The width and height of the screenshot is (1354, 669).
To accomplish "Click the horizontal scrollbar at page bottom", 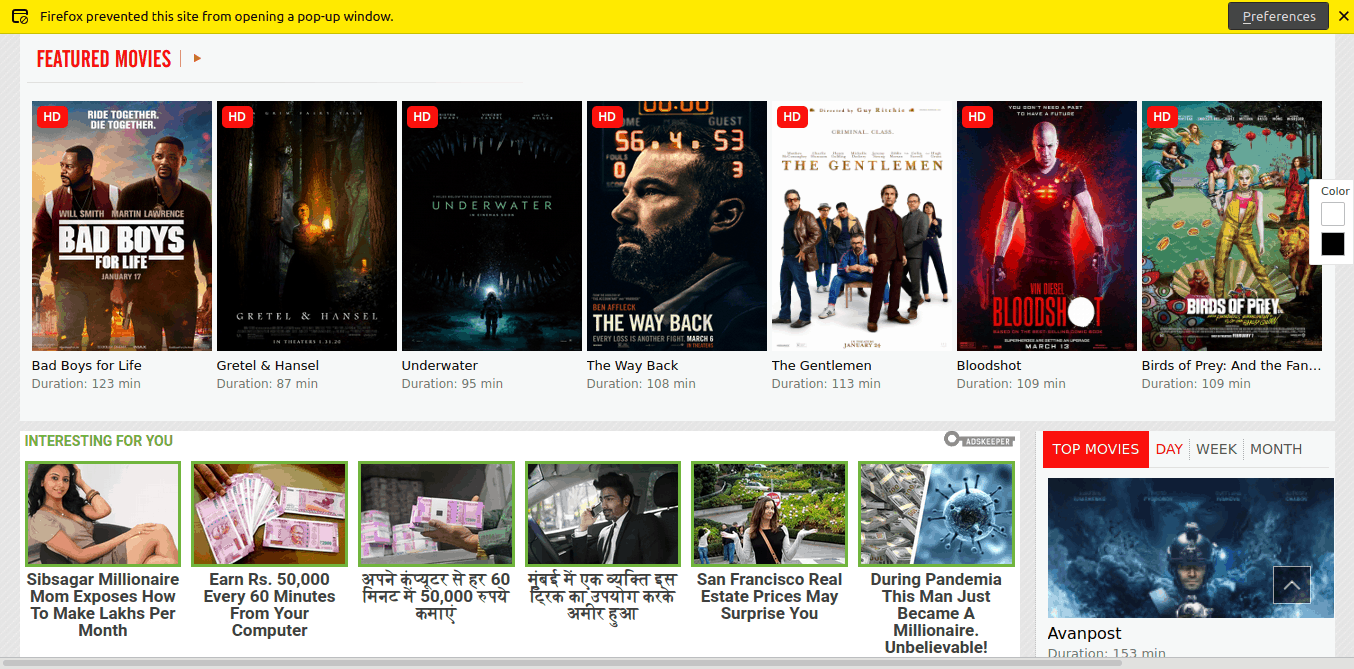I will pyautogui.click(x=560, y=662).
